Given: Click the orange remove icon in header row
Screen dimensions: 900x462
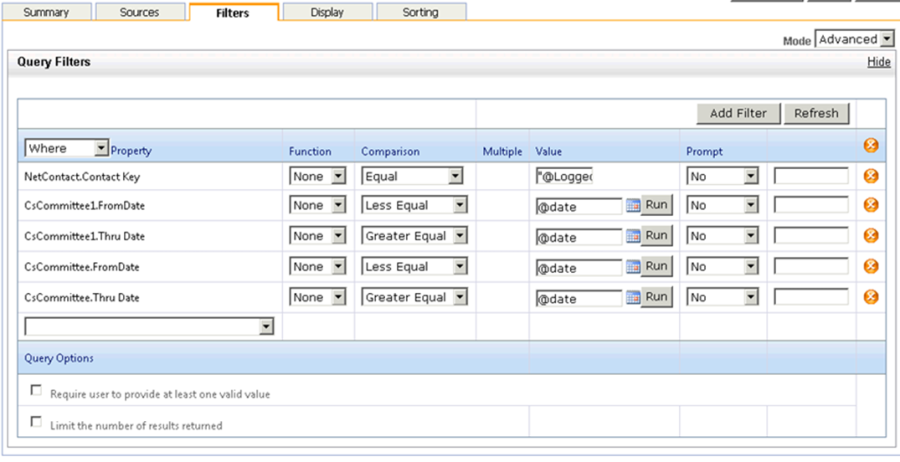Looking at the screenshot, I should (x=871, y=146).
